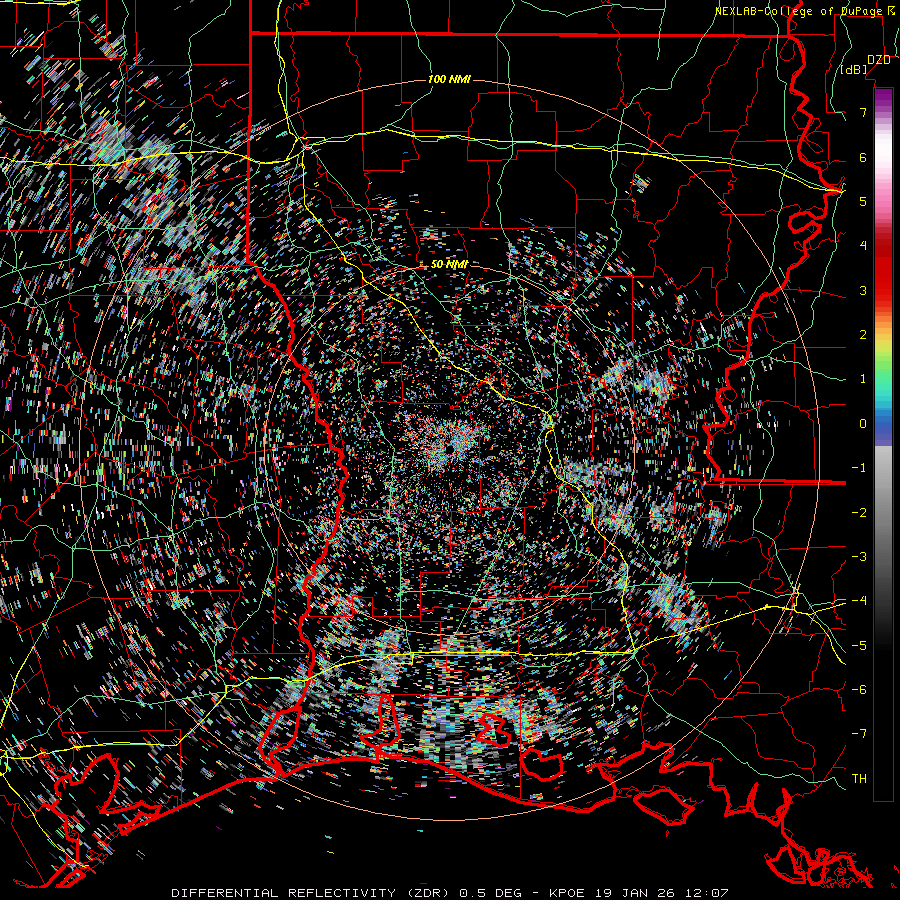Click the "0" value on the color scale

coord(863,424)
